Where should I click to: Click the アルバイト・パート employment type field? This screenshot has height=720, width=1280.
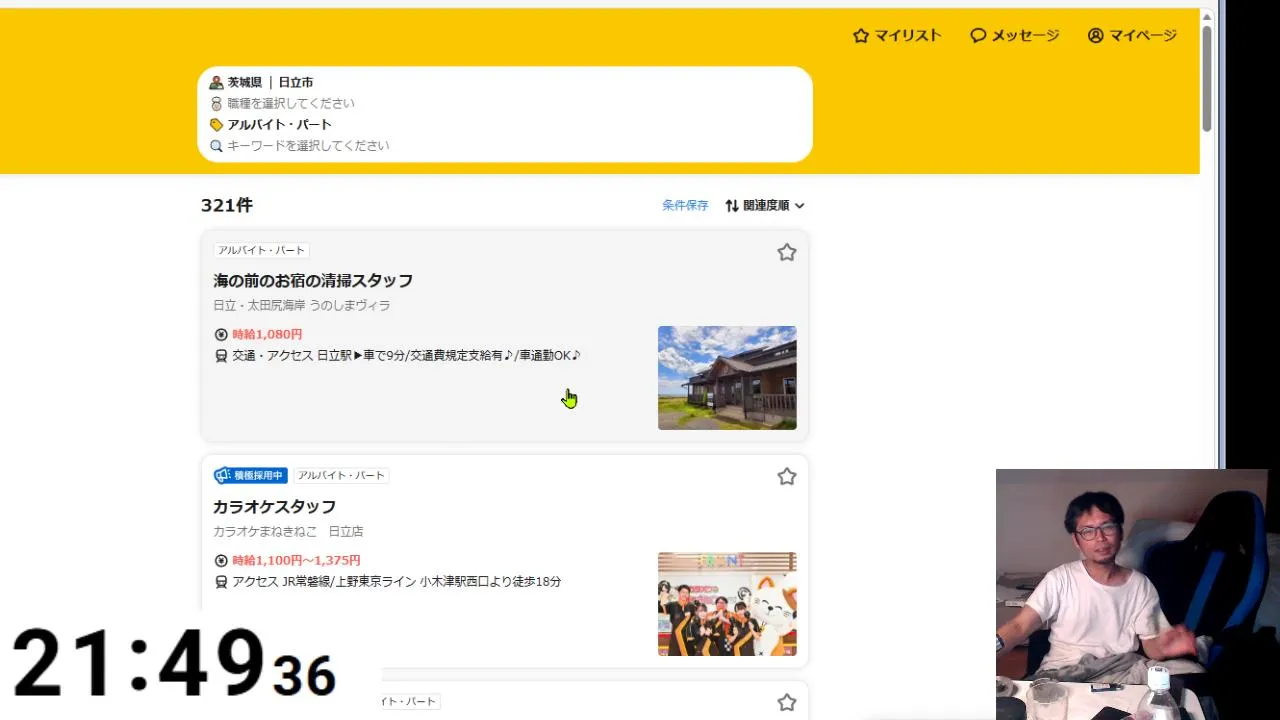pos(505,124)
